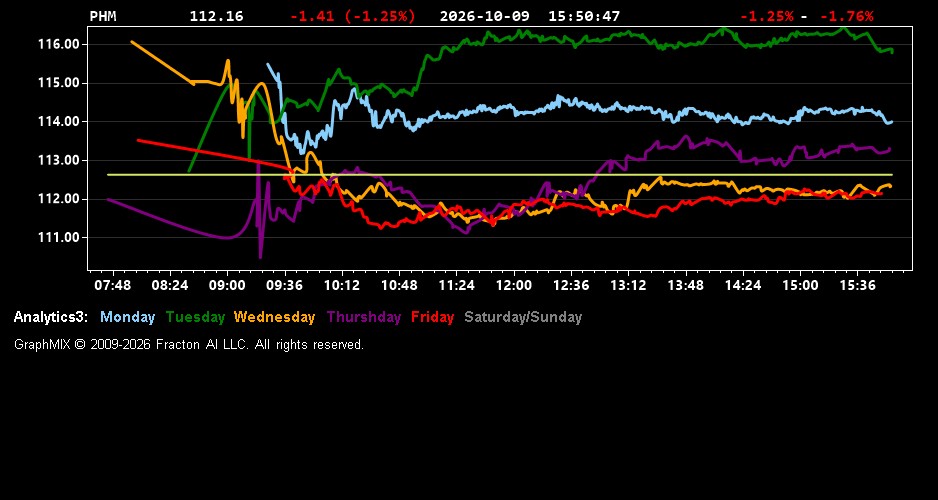Click the 111.00 y-axis label
The height and width of the screenshot is (500, 938).
click(59, 237)
